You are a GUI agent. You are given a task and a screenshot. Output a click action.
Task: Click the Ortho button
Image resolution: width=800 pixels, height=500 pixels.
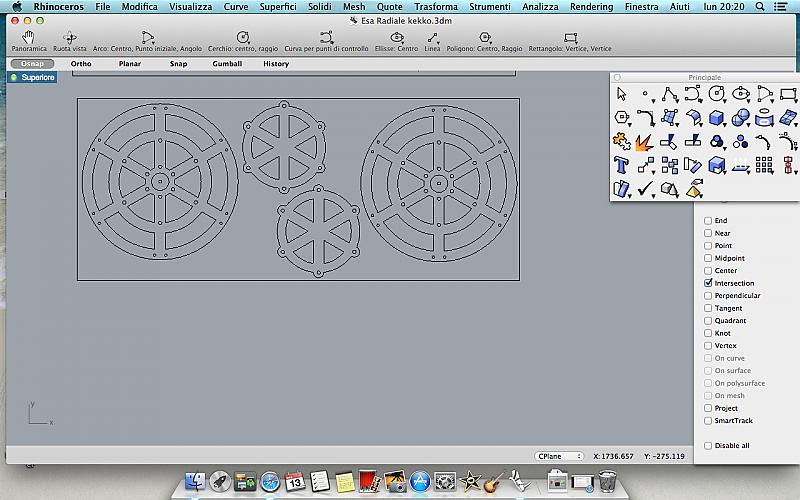coord(81,64)
